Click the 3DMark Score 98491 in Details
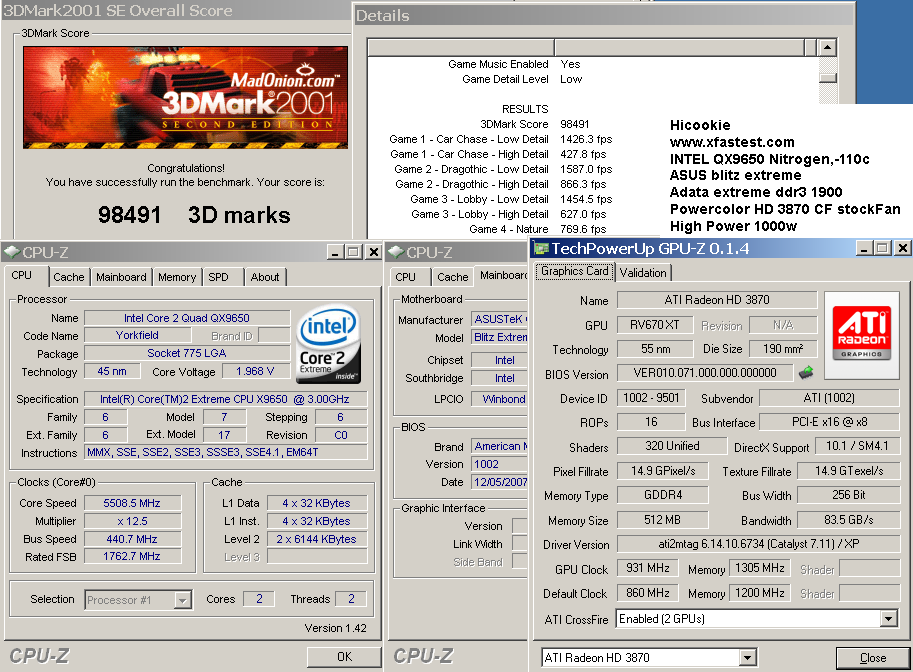This screenshot has width=913, height=672. [575, 124]
